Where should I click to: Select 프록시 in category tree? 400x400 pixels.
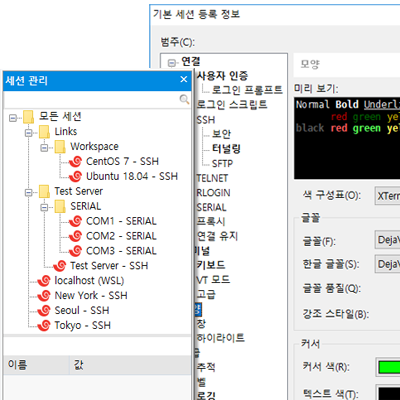(x=211, y=221)
